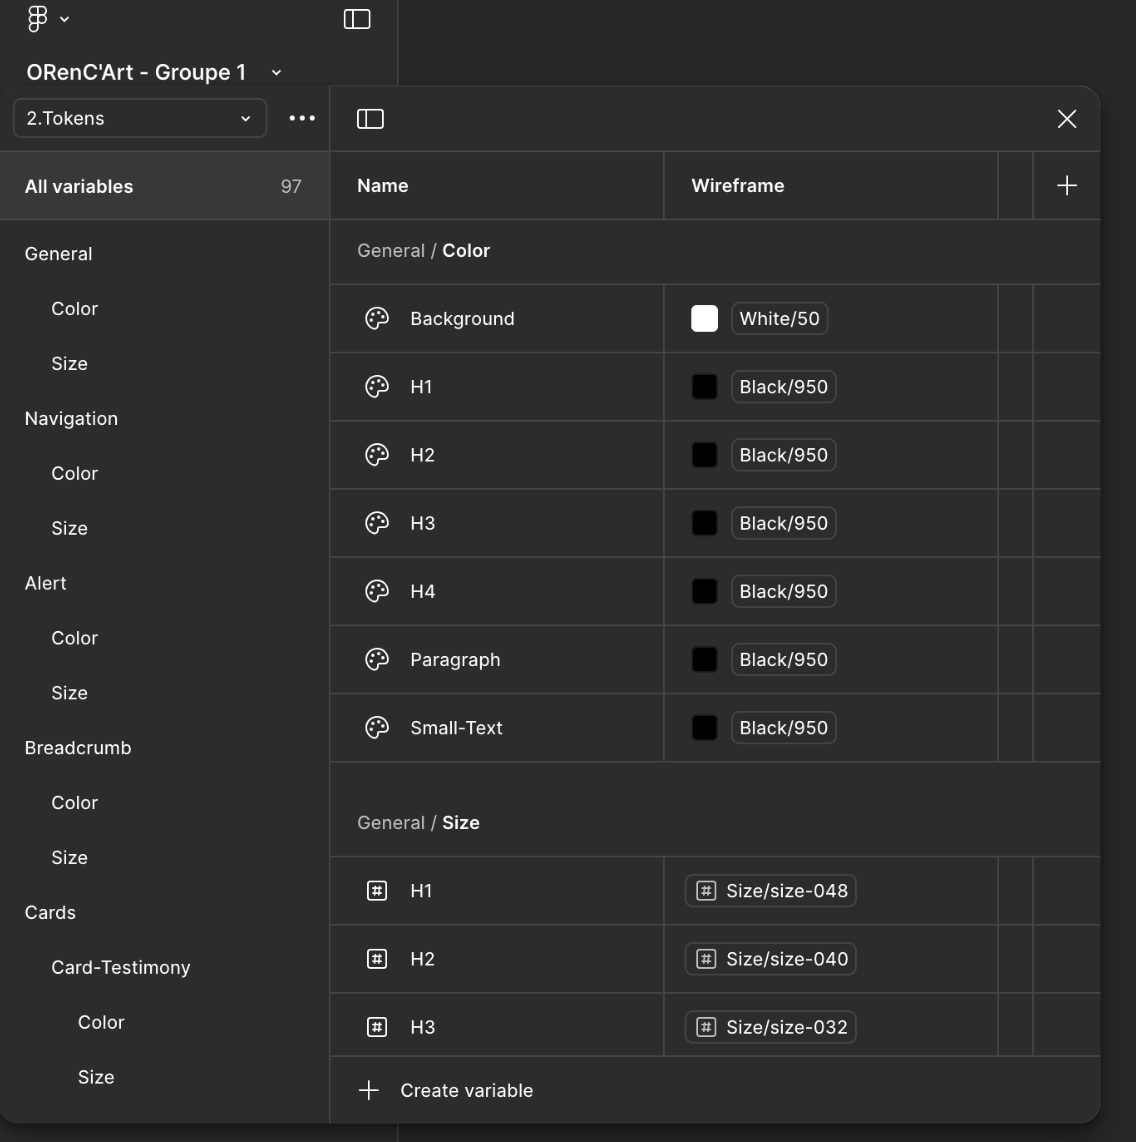Open the Navigation group in sidebar
This screenshot has height=1142, width=1136.
click(71, 418)
